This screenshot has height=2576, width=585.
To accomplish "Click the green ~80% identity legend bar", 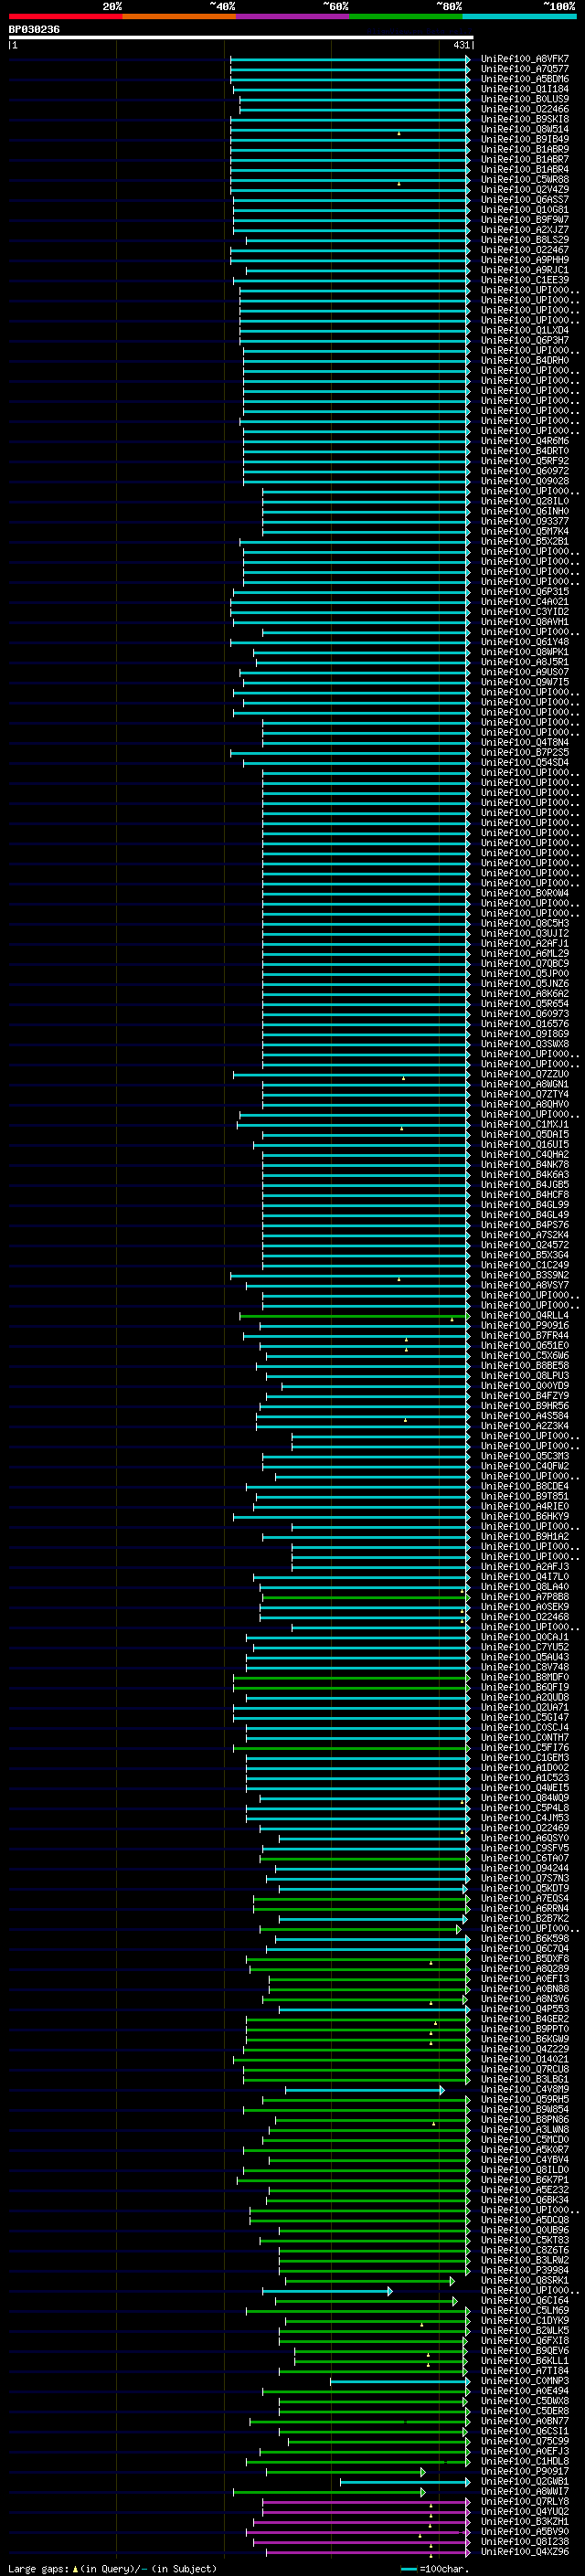I will (x=406, y=16).
